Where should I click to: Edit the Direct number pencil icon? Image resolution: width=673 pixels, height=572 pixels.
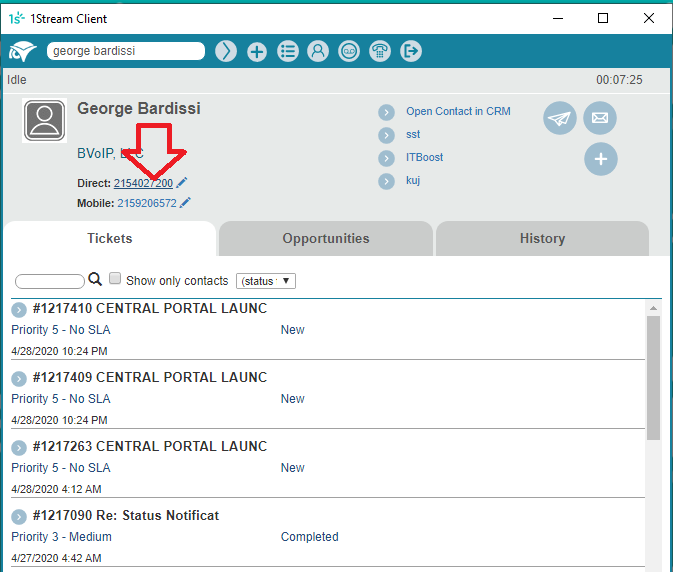point(182,183)
